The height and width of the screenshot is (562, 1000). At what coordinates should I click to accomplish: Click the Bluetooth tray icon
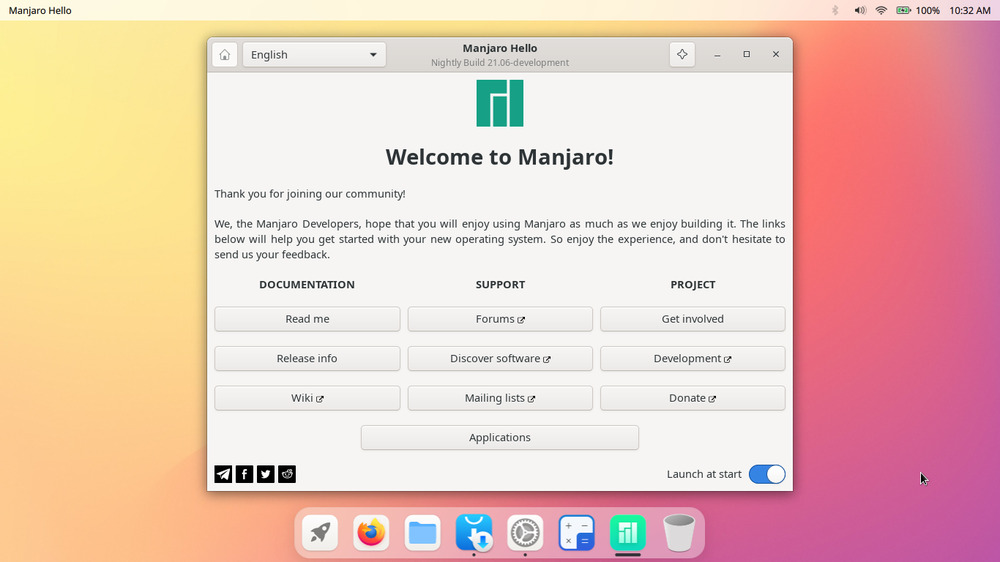[835, 10]
